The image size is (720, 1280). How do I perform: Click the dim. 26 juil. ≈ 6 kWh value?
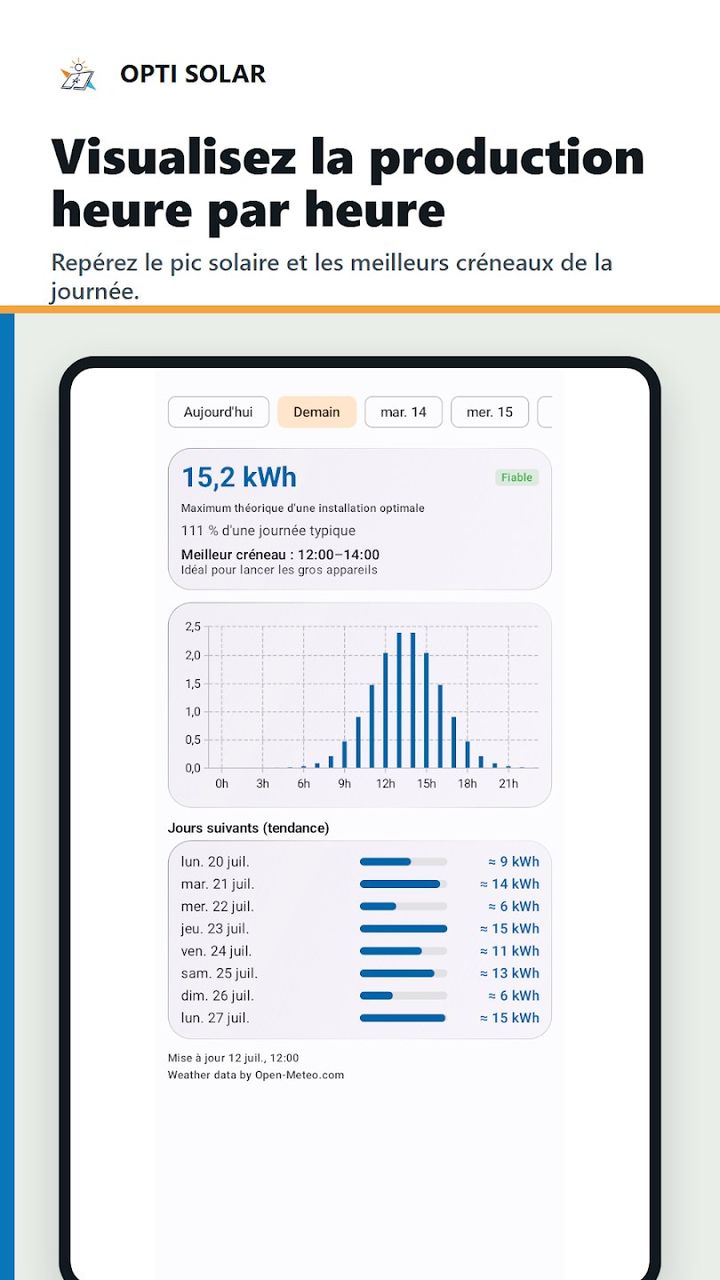click(x=513, y=995)
